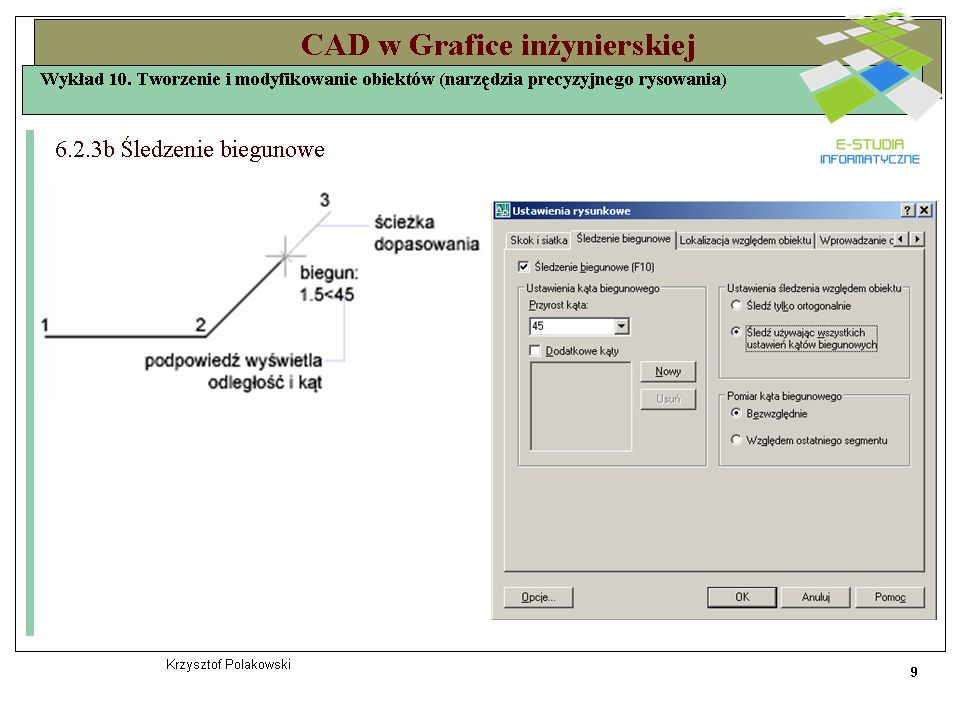The image size is (960, 720).
Task: Click the help question mark button
Action: [x=909, y=211]
